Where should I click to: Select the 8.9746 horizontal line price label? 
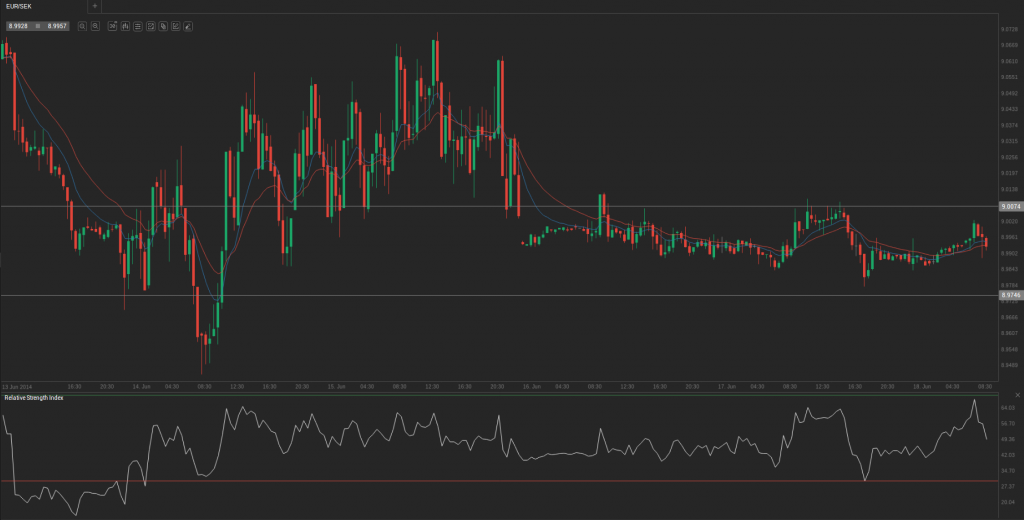pos(1011,295)
